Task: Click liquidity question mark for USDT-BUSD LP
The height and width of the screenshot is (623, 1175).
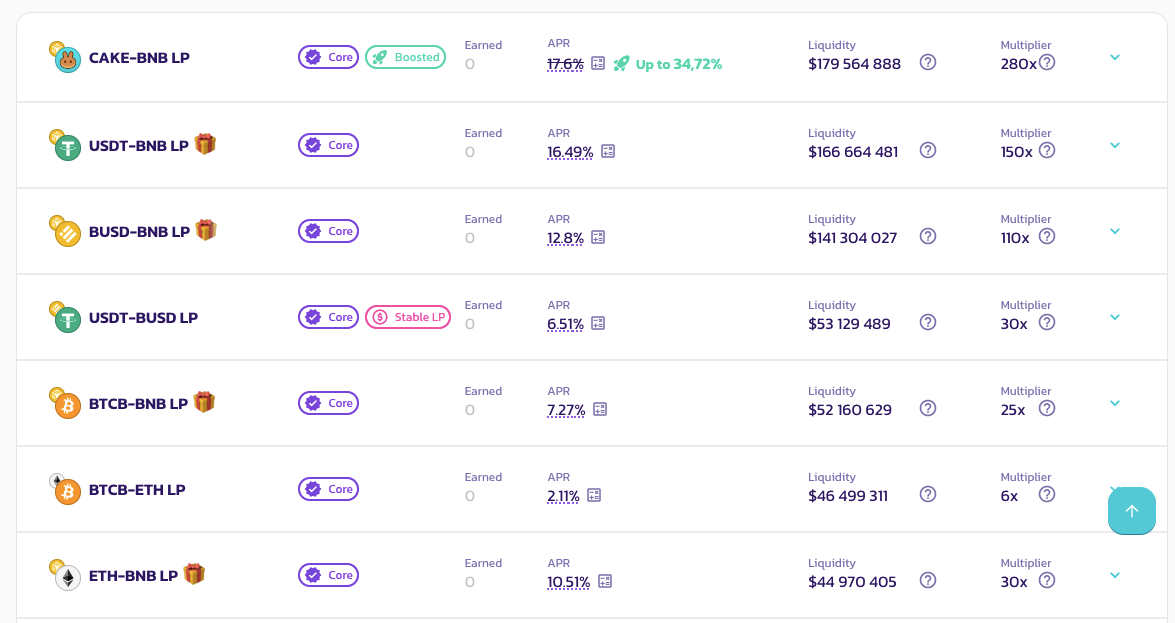Action: tap(928, 323)
